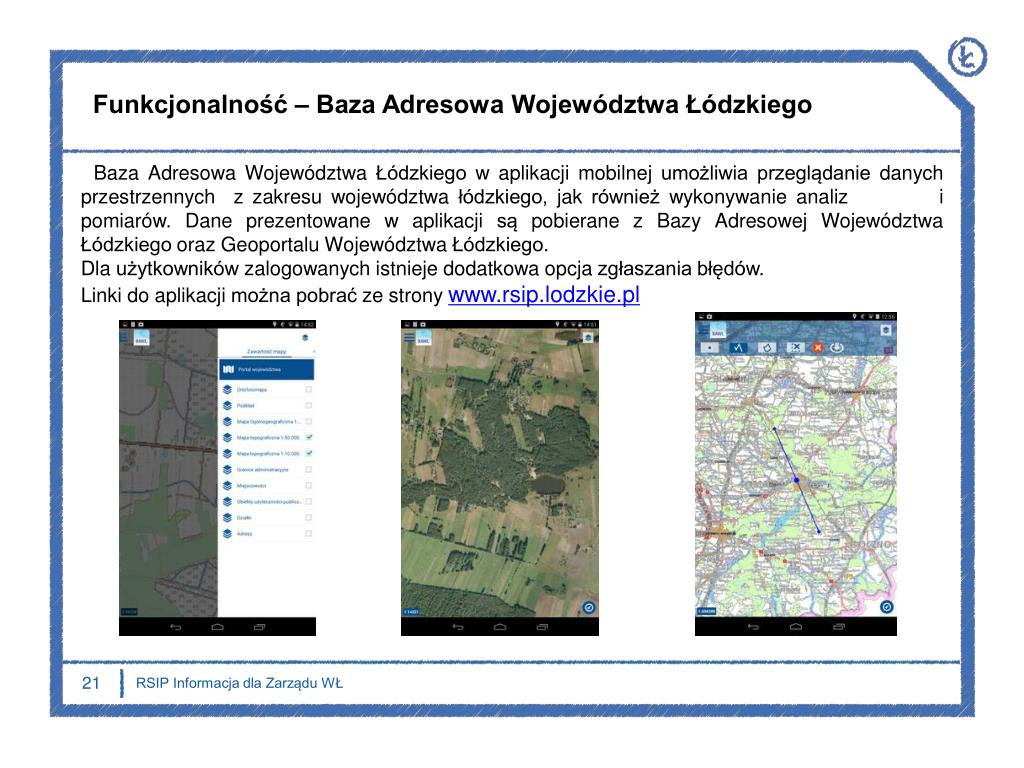
Task: Enable the Działki layer checkbox
Action: coord(309,517)
